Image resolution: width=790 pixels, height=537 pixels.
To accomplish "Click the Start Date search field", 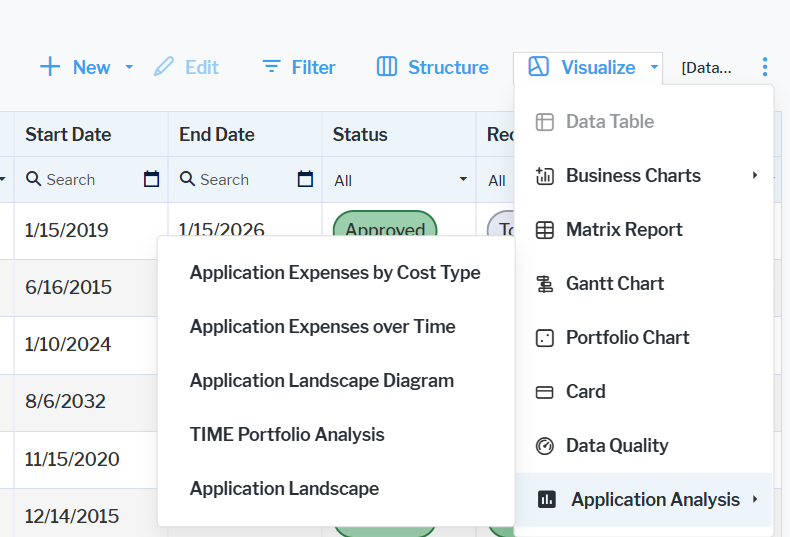I will [x=80, y=180].
